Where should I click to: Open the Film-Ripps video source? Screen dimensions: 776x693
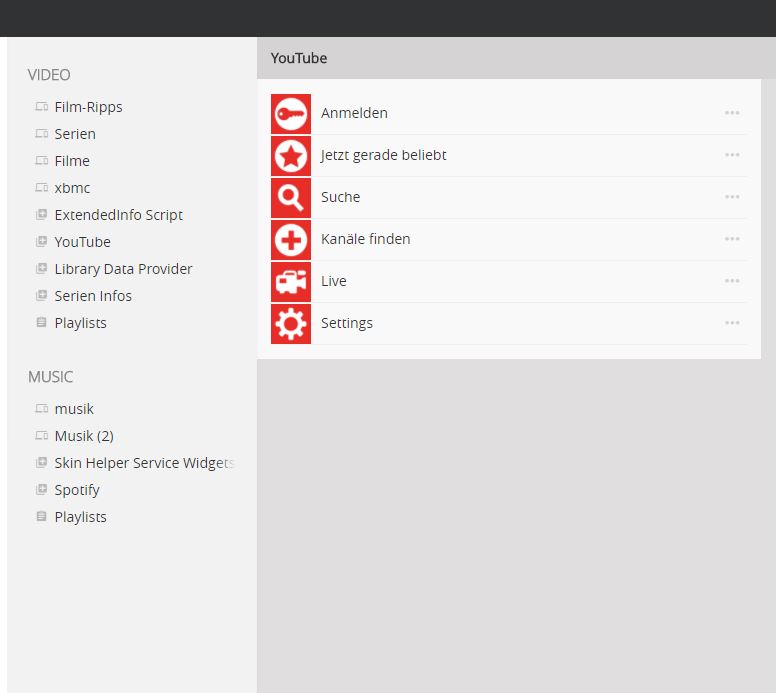point(89,107)
